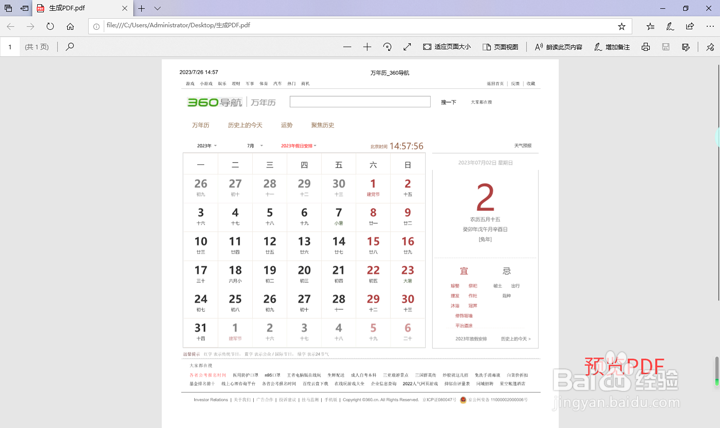
Task: Click the 360导航 logo
Action: click(214, 102)
